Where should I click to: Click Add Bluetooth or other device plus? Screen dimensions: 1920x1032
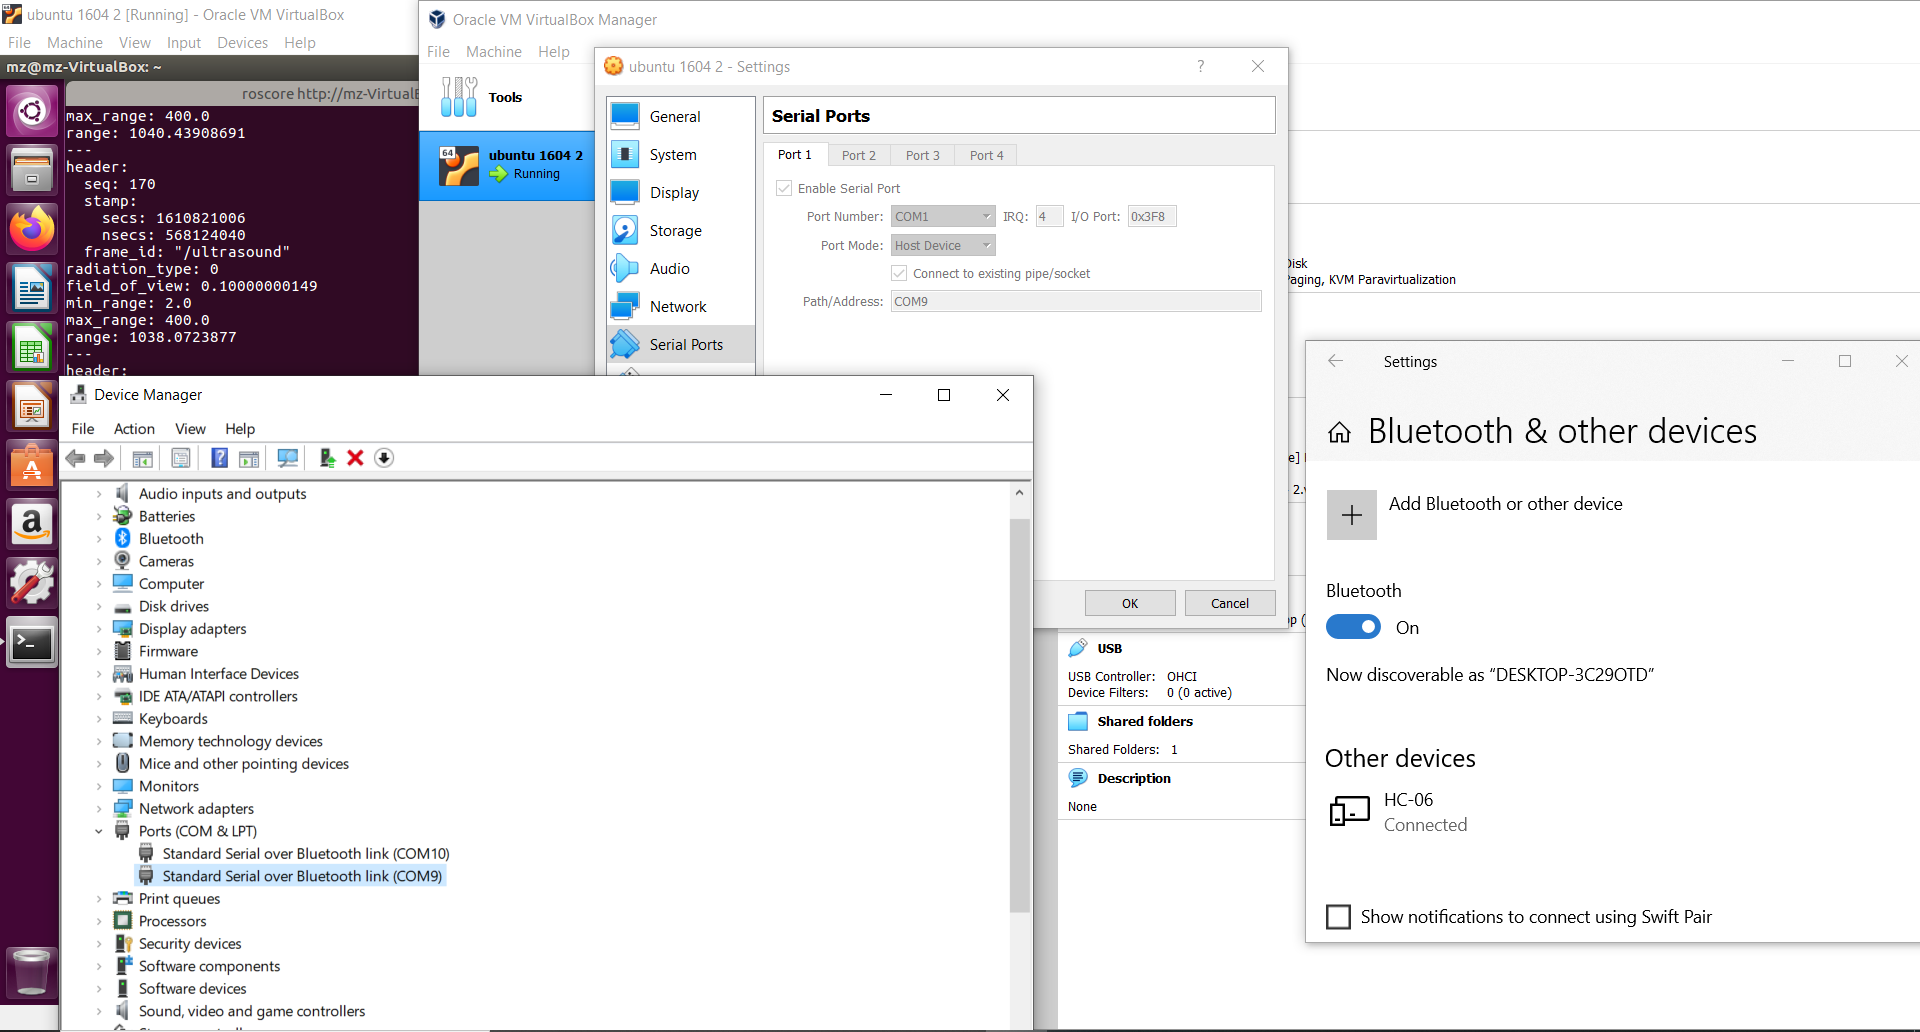coord(1351,515)
